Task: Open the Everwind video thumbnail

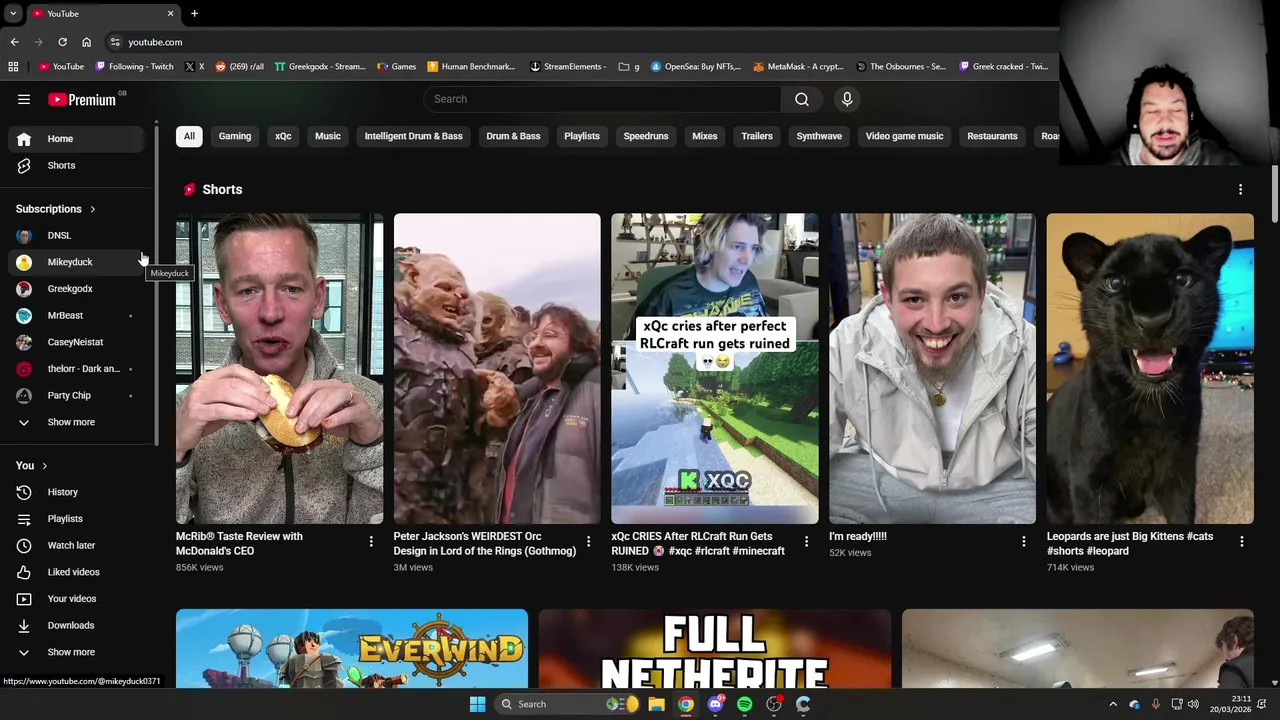Action: [x=352, y=648]
